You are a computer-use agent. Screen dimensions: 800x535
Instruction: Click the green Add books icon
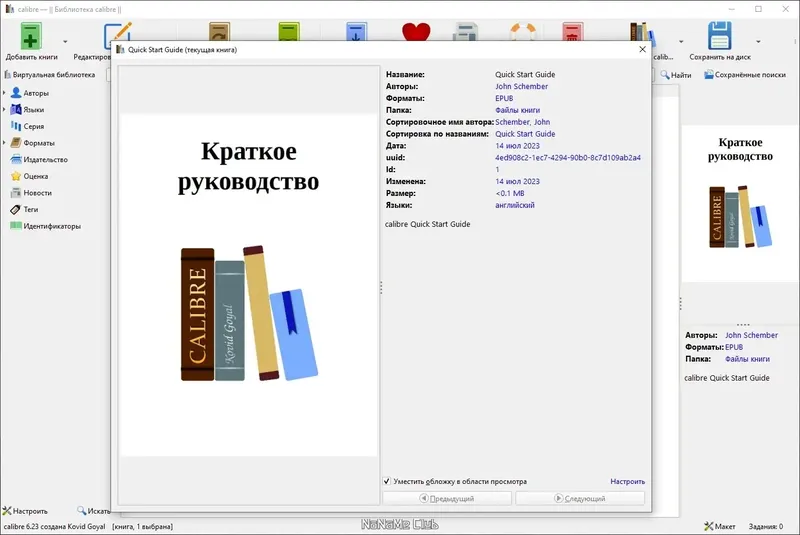[x=31, y=36]
